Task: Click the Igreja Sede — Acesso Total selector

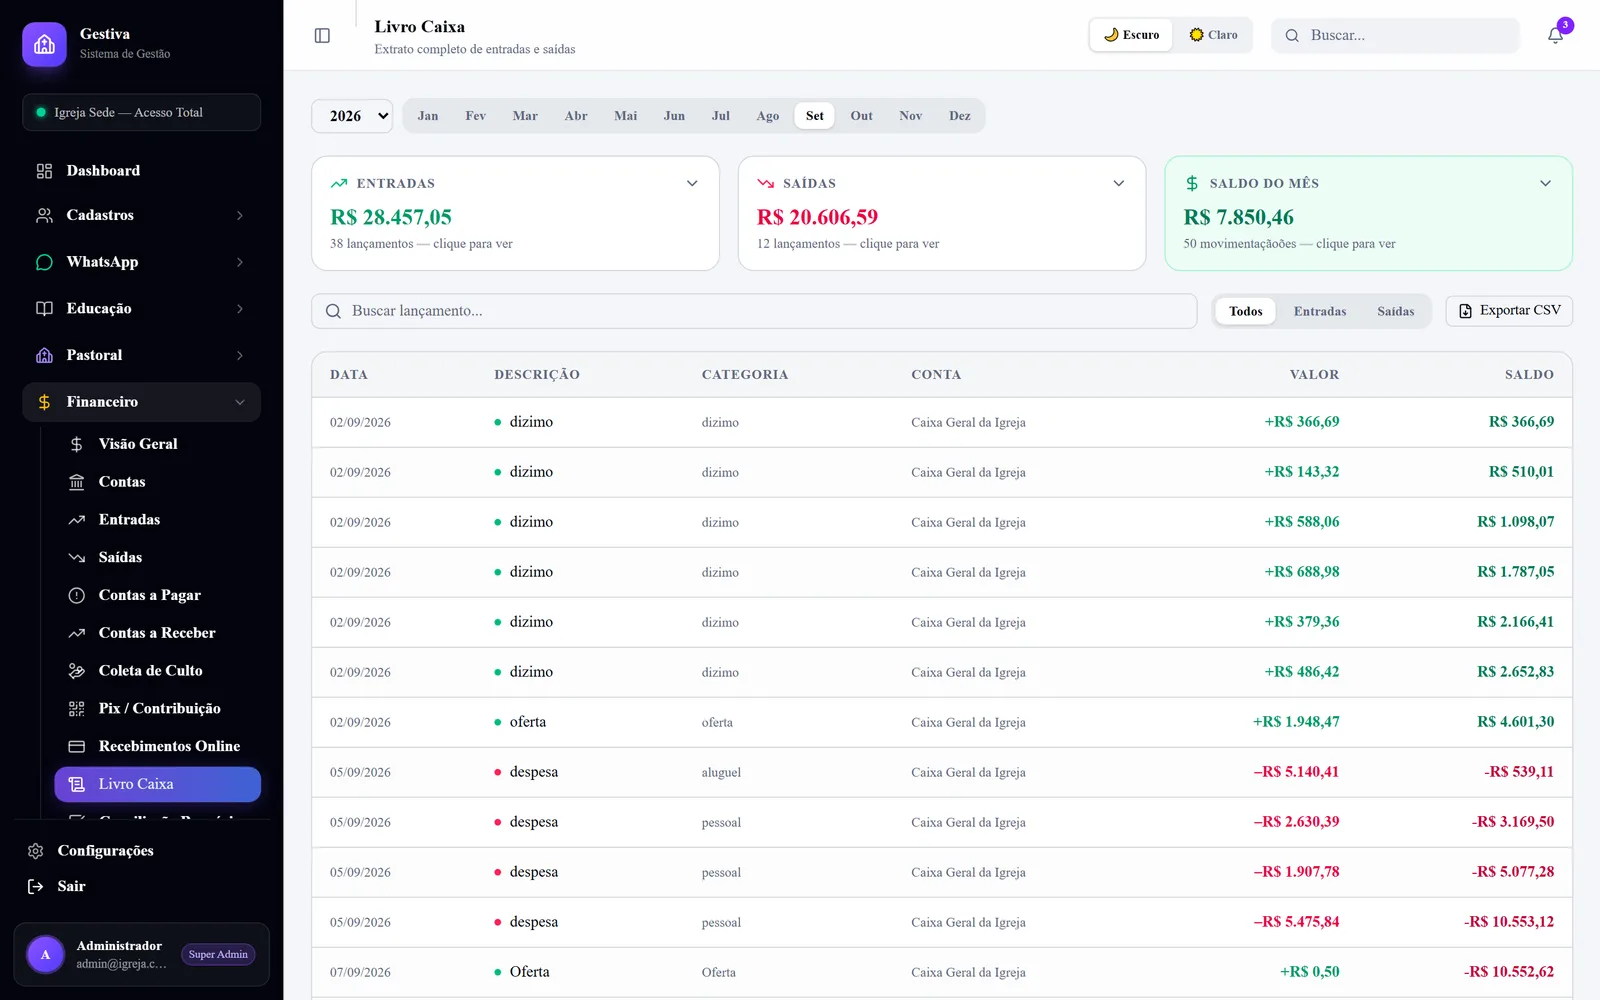Action: [x=141, y=112]
